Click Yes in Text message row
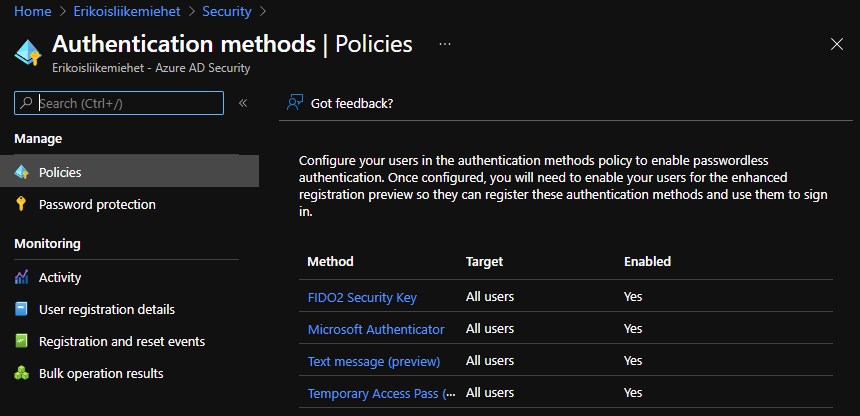Viewport: 860px width, 416px height. [x=633, y=361]
